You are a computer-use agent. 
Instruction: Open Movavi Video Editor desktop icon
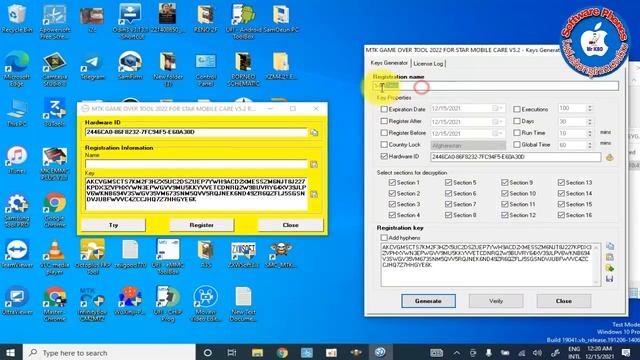(205, 304)
